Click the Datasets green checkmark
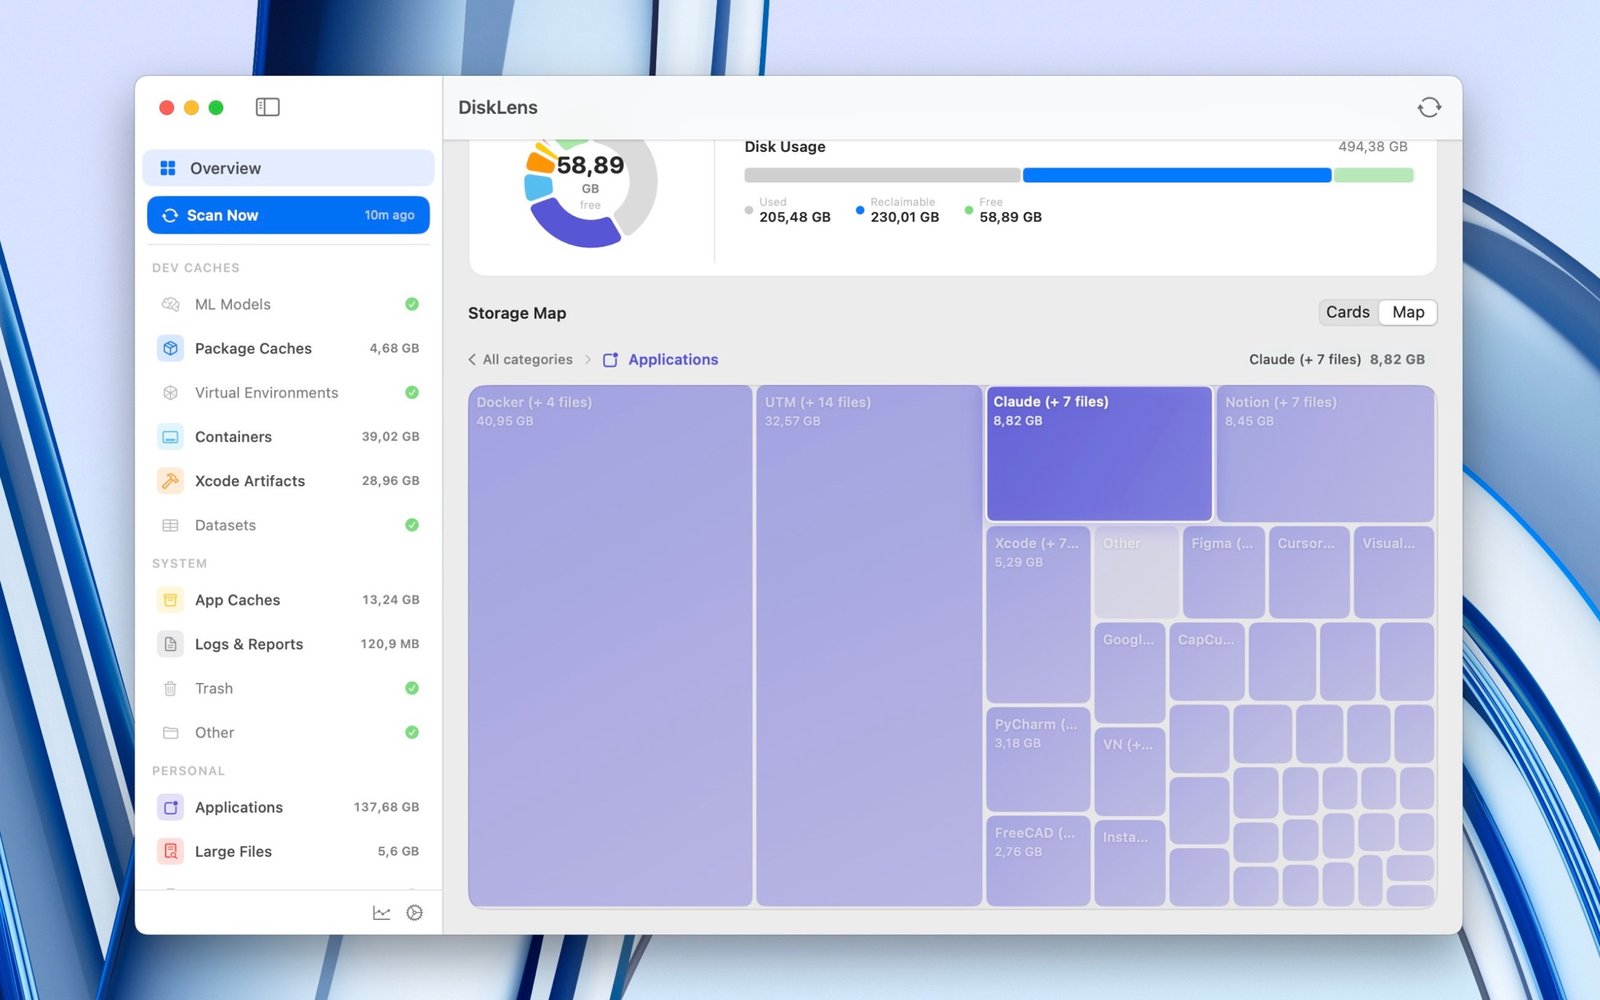Image resolution: width=1600 pixels, height=1000 pixels. point(412,525)
